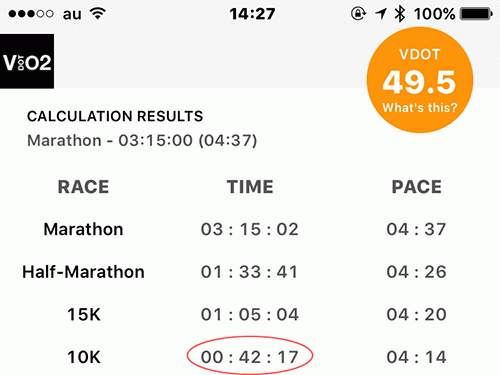Select the PACE column header
The width and height of the screenshot is (500, 375).
(417, 187)
